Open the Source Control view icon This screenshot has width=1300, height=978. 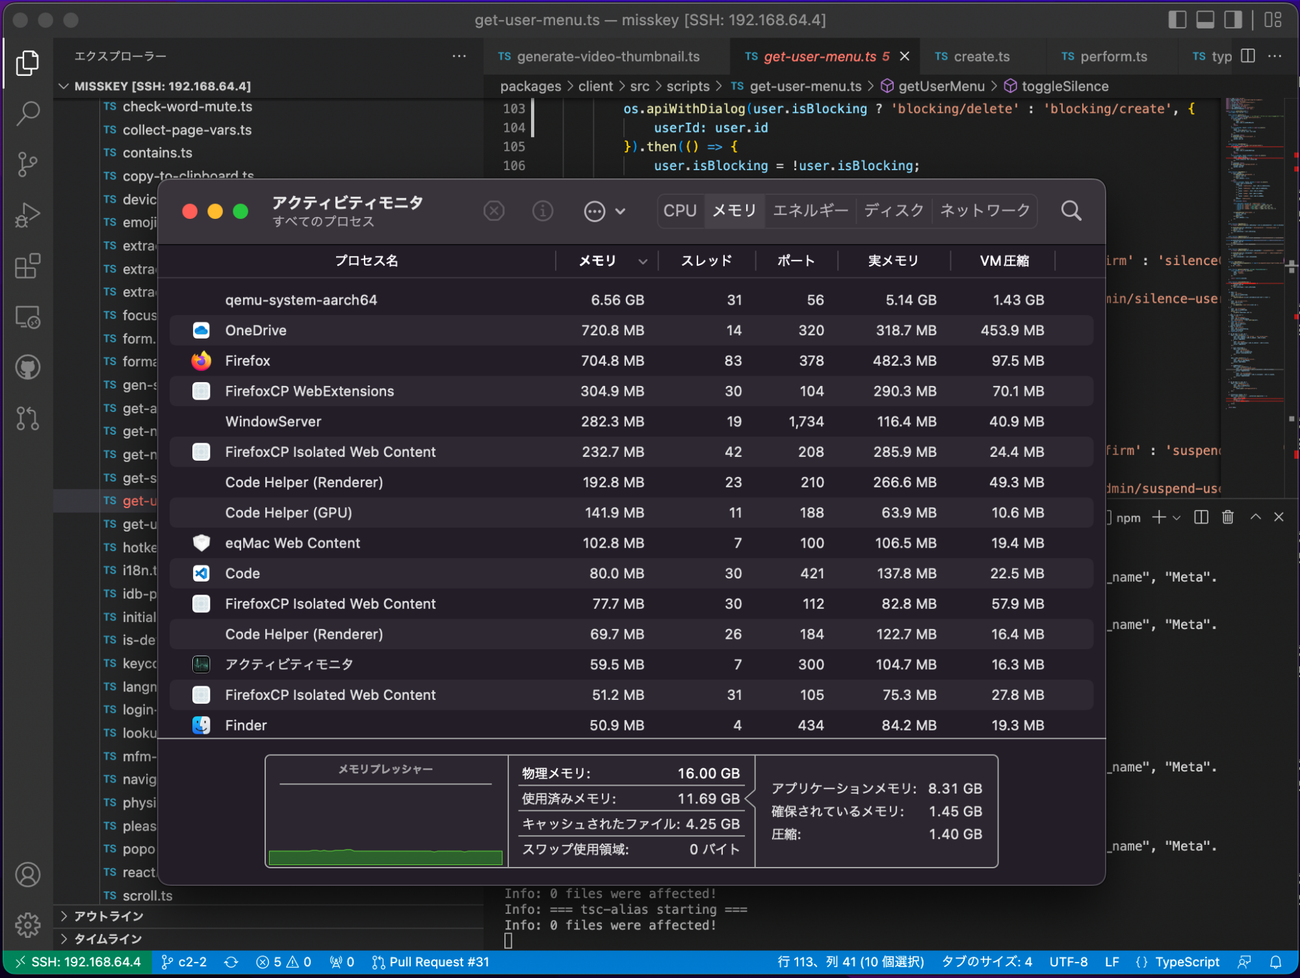tap(28, 164)
